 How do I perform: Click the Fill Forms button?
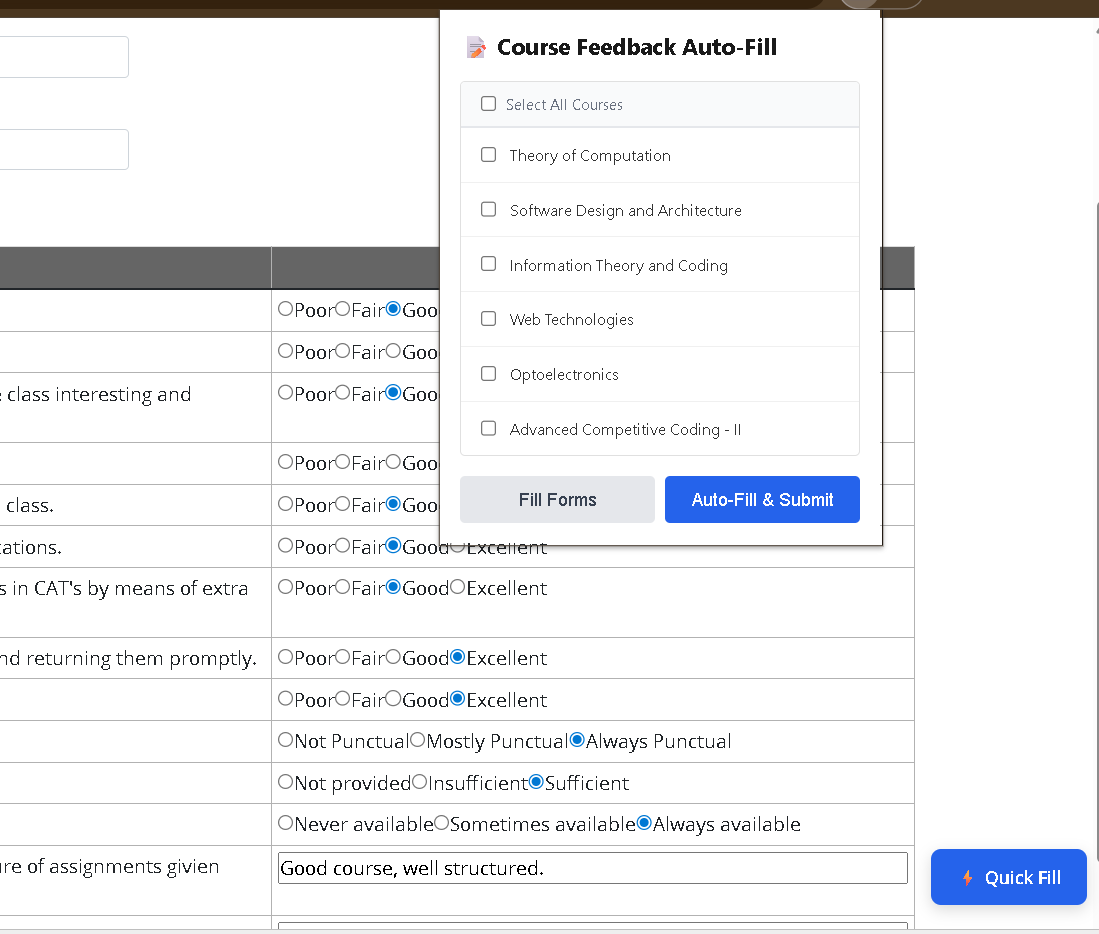click(x=557, y=499)
